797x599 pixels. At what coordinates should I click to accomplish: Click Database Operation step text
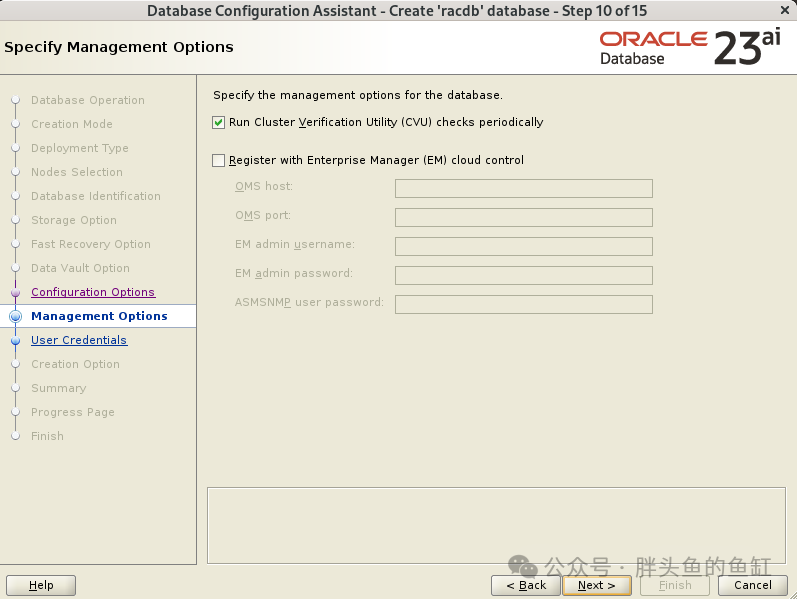tap(87, 100)
